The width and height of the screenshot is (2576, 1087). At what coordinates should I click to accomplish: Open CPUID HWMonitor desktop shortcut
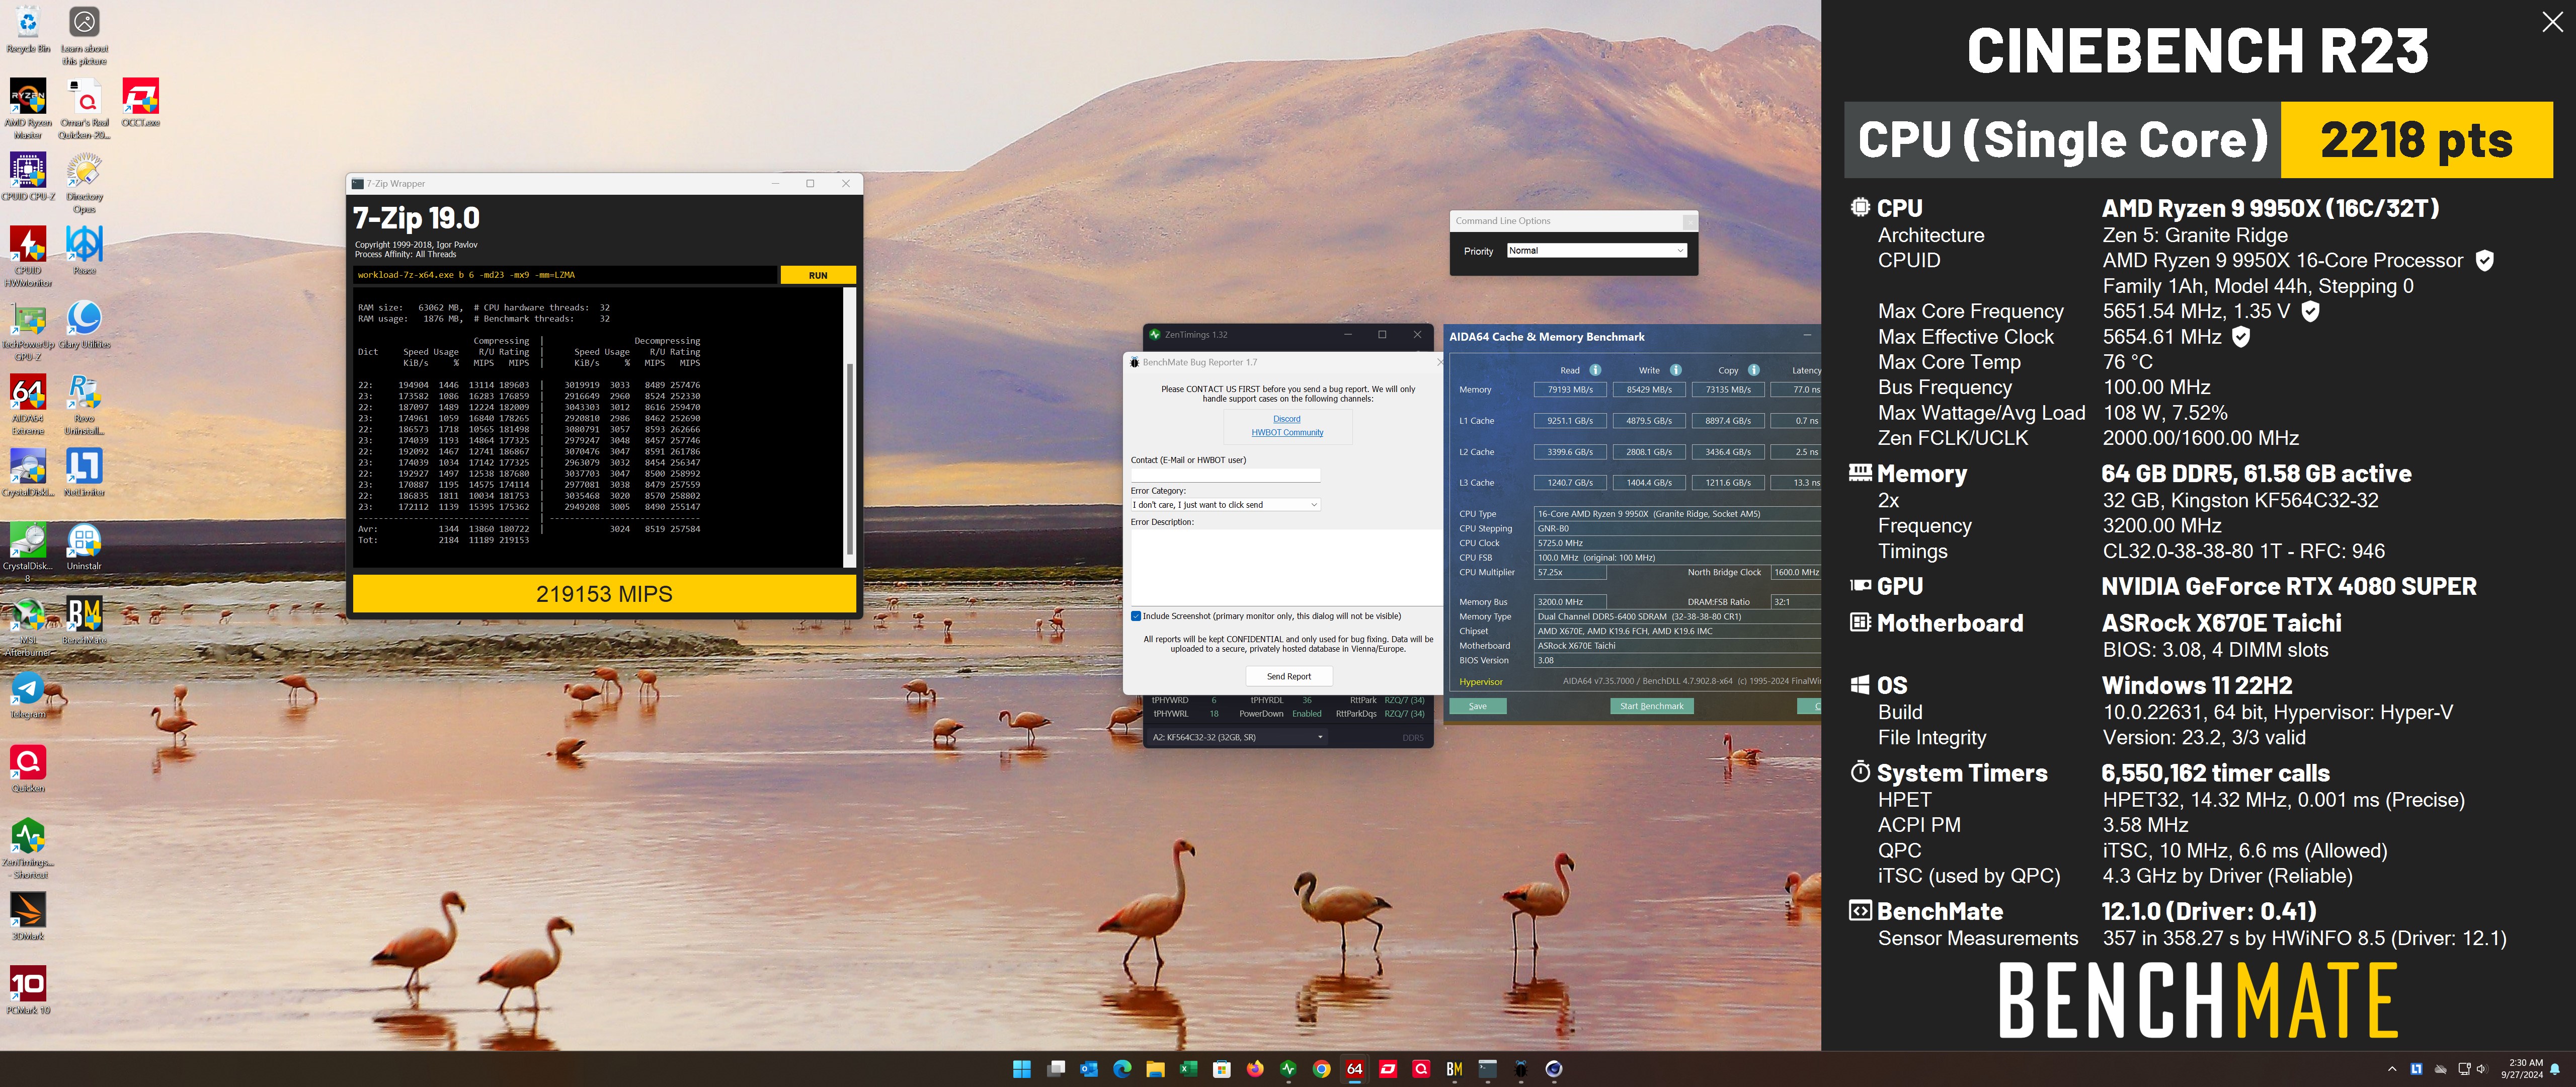pos(28,256)
